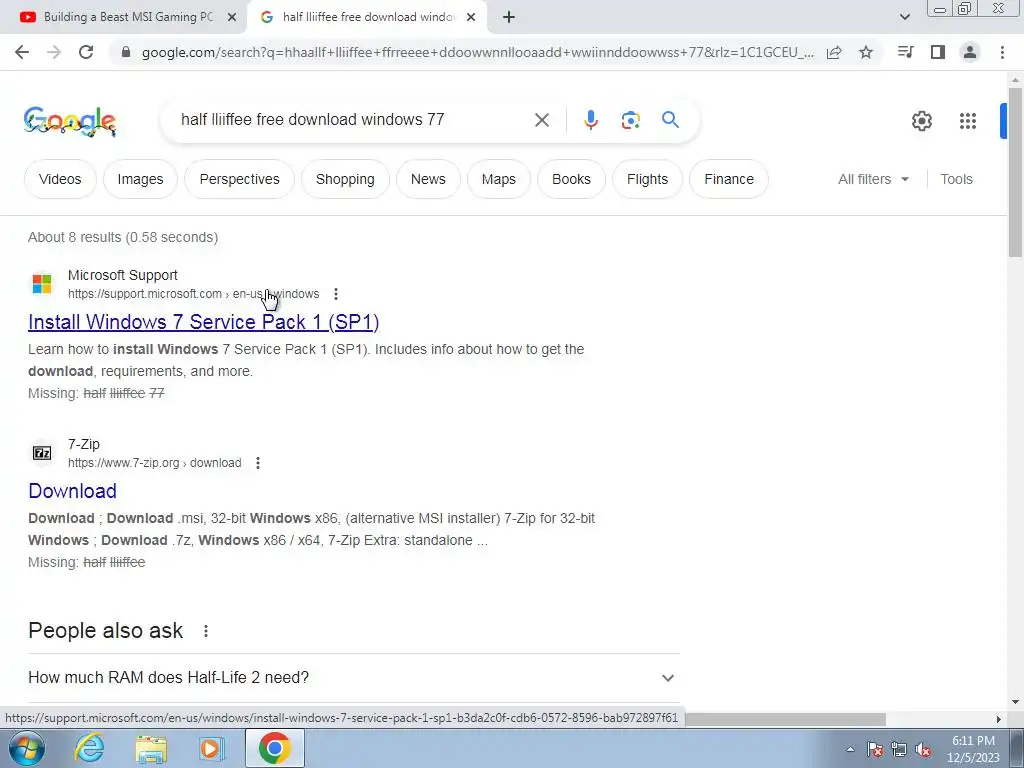Image resolution: width=1024 pixels, height=768 pixels.
Task: Close the Google search results tab
Action: (471, 18)
